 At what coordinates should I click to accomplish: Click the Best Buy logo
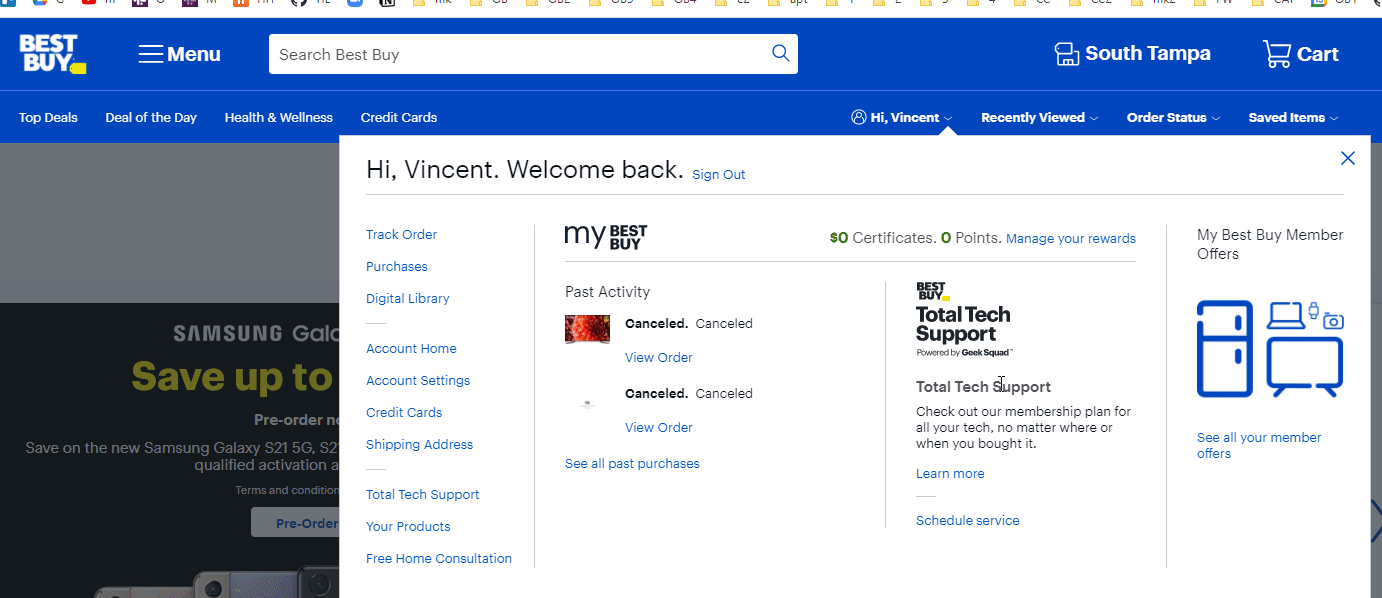53,54
